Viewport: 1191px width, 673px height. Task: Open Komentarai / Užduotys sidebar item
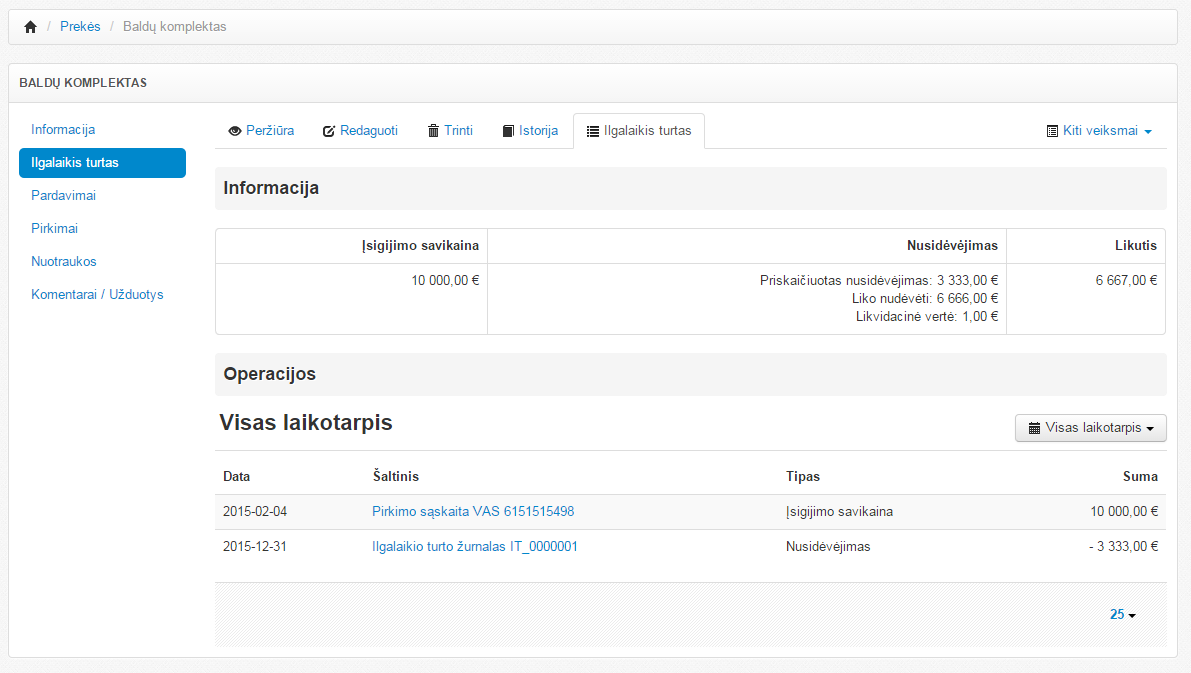97,295
